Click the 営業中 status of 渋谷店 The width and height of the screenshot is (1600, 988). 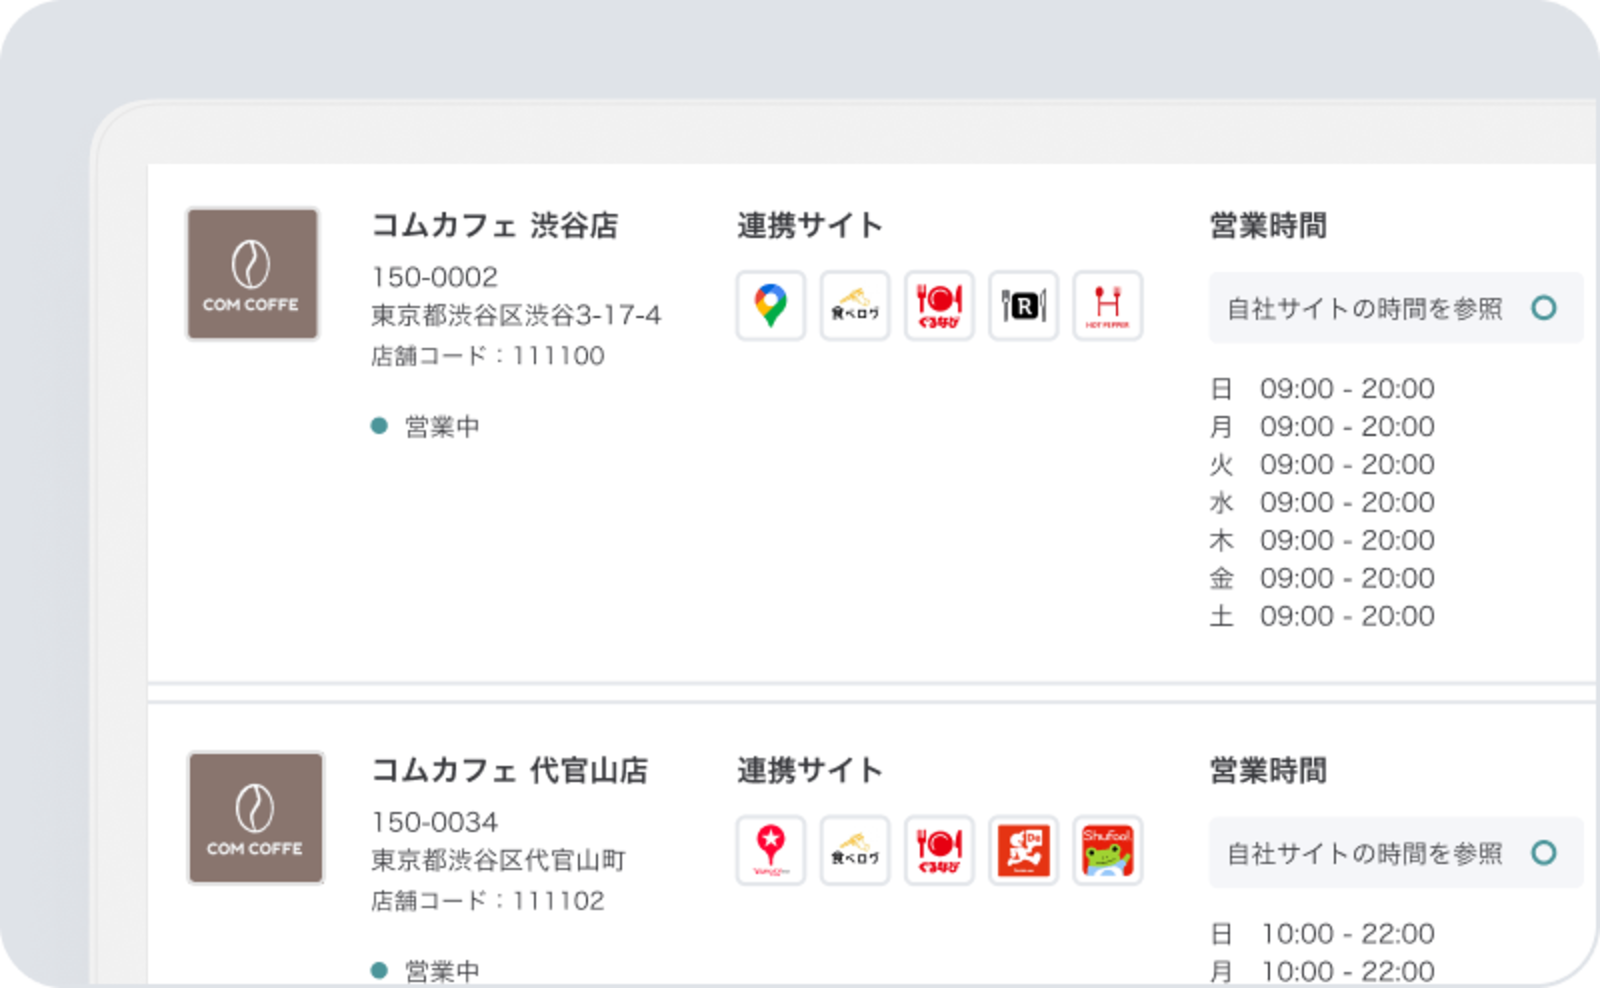click(425, 427)
